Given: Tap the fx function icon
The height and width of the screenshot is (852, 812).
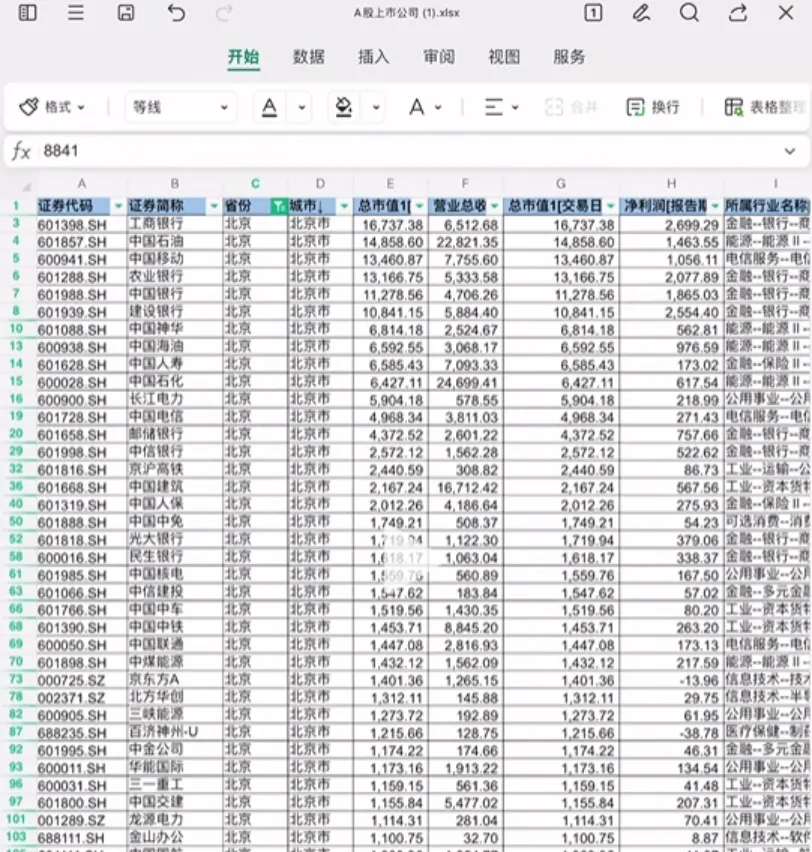Looking at the screenshot, I should pos(22,151).
